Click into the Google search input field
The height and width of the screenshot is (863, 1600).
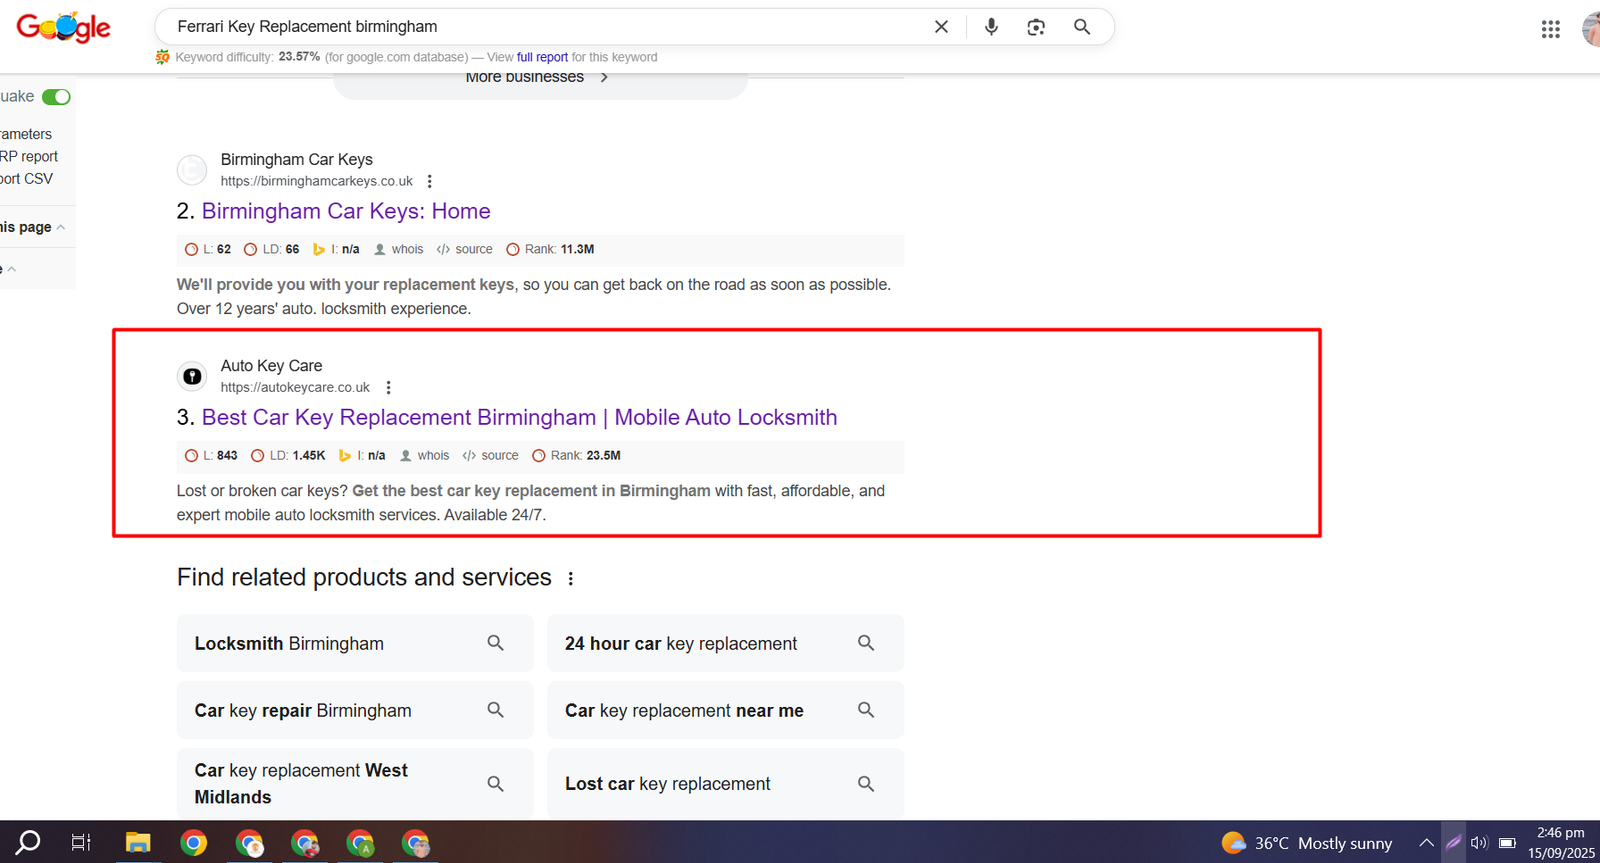tap(540, 27)
